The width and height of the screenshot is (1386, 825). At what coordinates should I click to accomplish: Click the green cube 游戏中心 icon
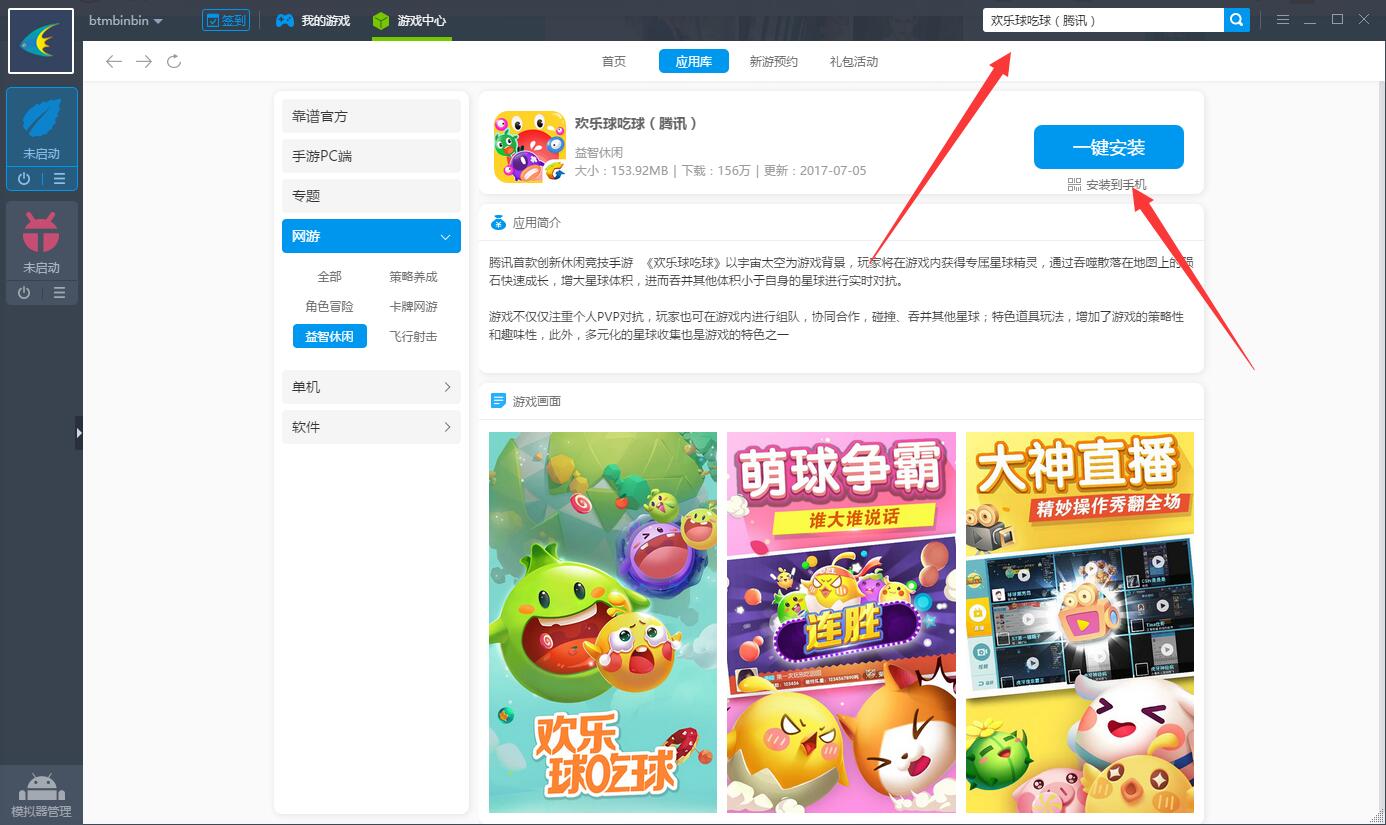(381, 20)
